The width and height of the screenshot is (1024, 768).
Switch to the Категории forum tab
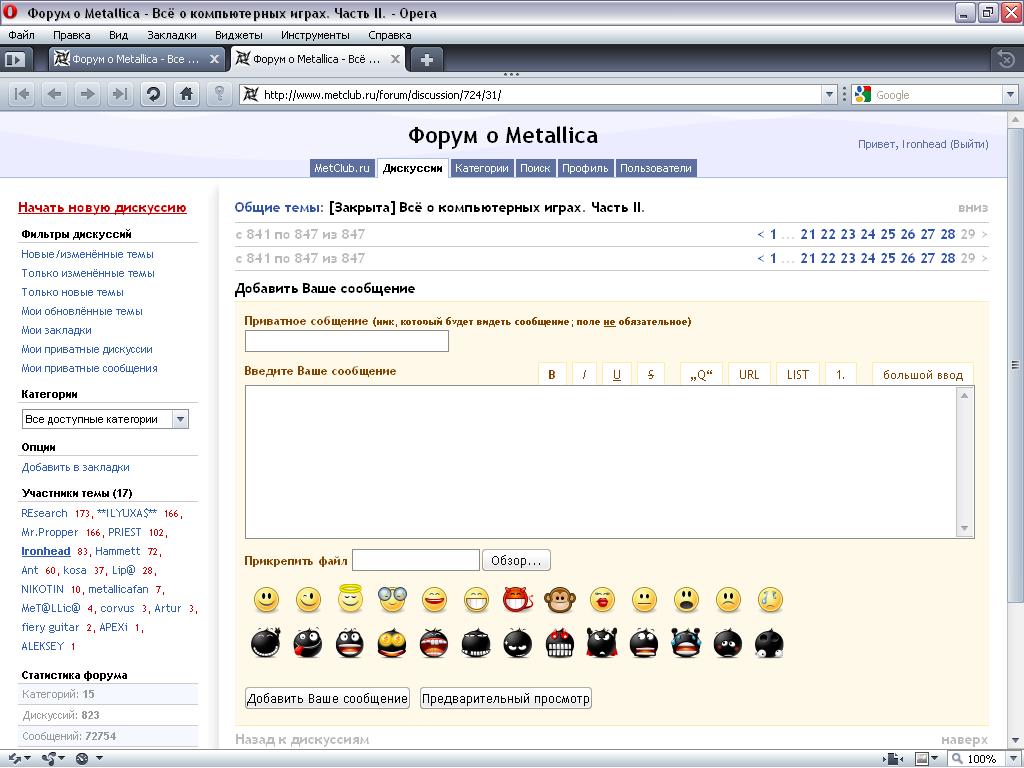point(481,168)
